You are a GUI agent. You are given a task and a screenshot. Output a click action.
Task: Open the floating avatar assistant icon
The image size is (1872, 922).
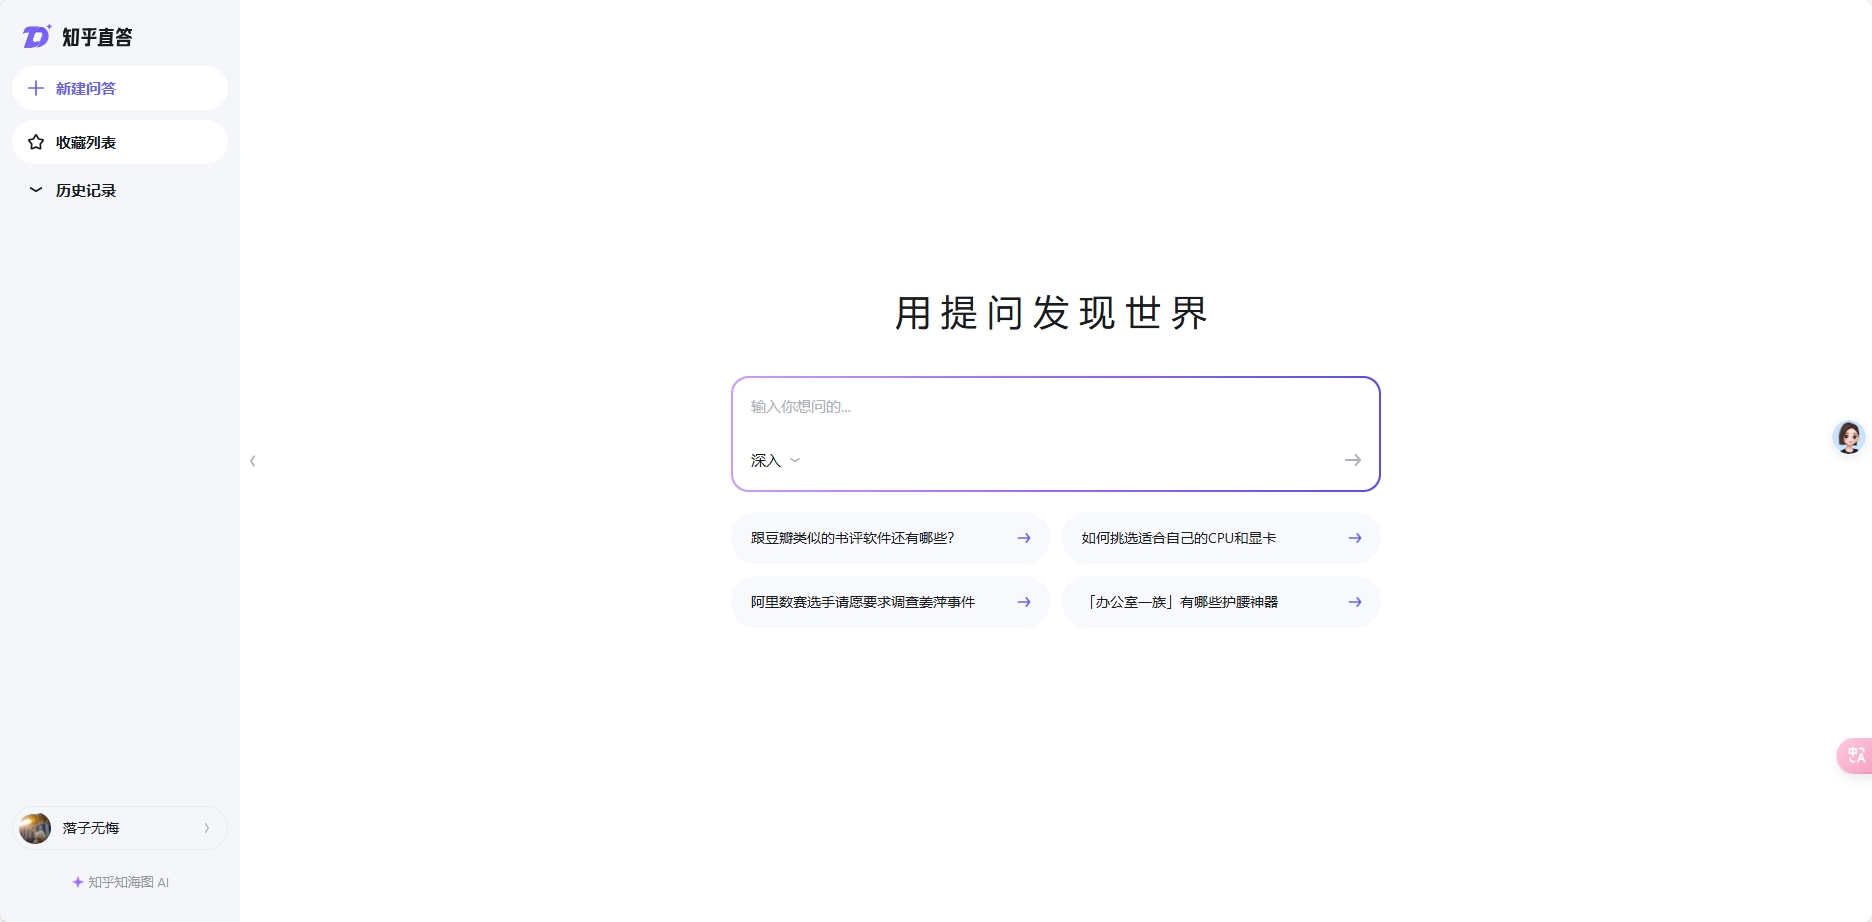[x=1848, y=437]
